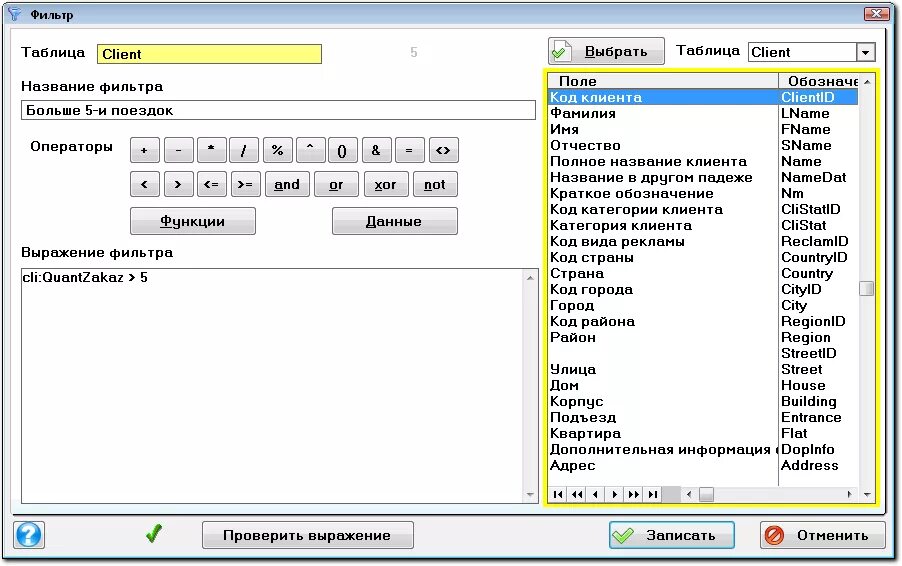Insert the ampersand operator
The width and height of the screenshot is (902, 566).
pos(376,151)
